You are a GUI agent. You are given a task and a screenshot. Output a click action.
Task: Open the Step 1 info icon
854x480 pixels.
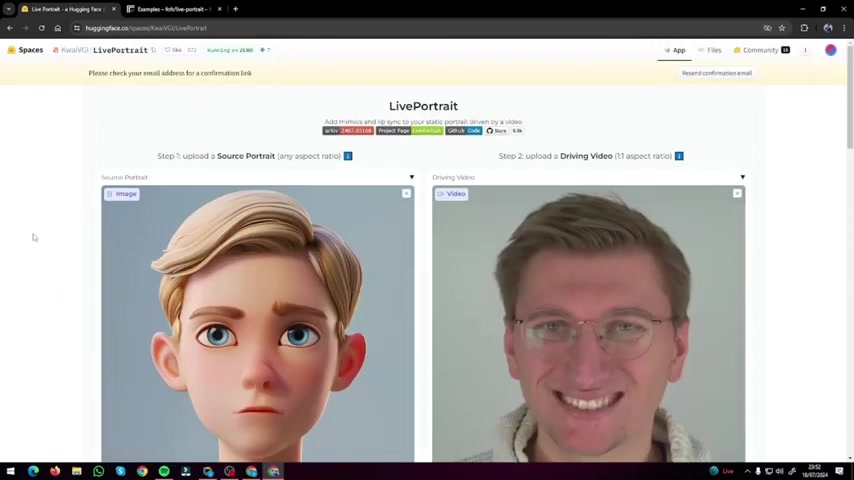click(348, 156)
